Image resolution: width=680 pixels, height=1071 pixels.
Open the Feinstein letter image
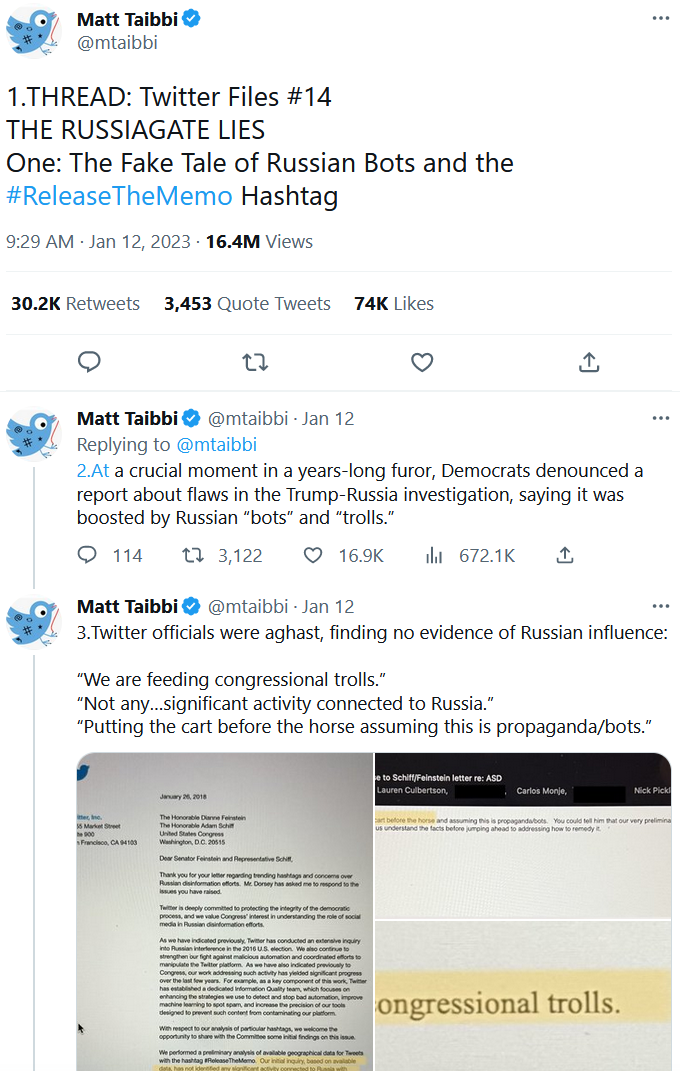pos(225,910)
